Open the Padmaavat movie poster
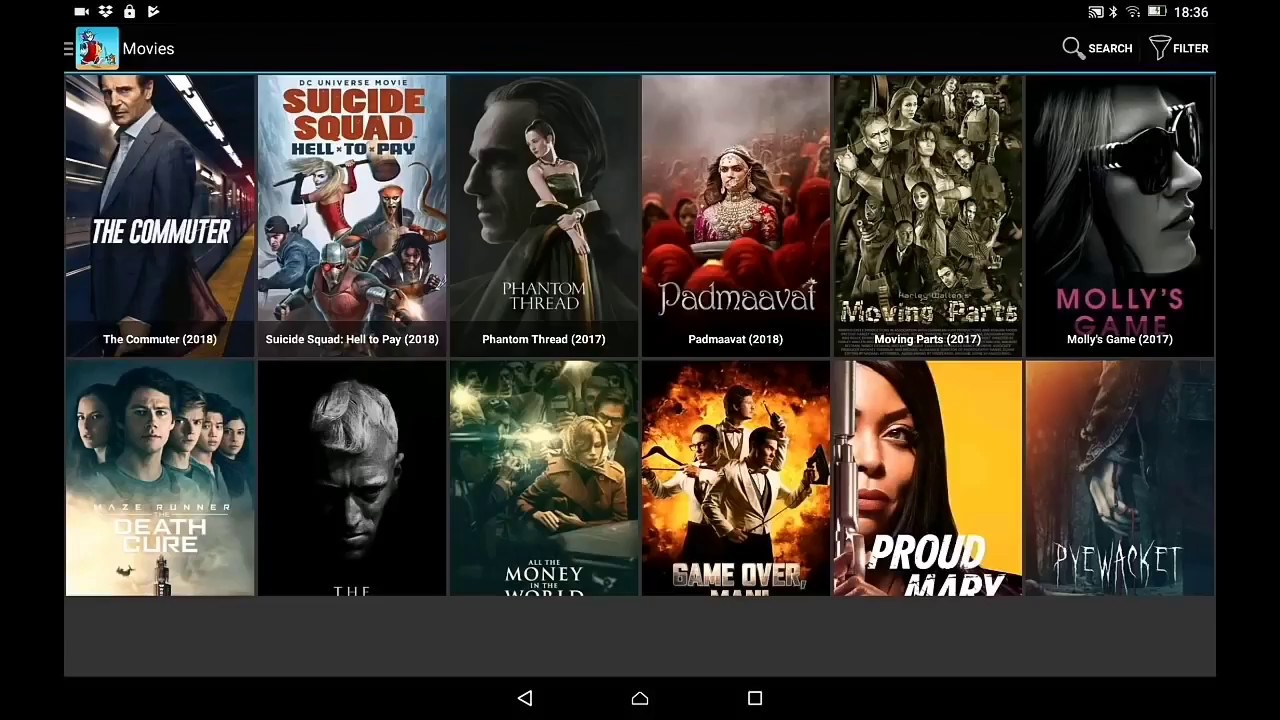 tap(736, 215)
